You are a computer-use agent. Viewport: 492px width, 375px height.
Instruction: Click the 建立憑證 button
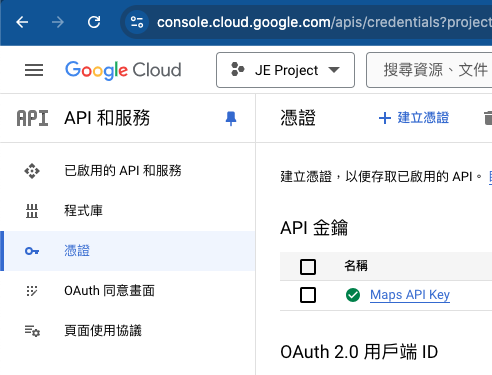[x=414, y=118]
